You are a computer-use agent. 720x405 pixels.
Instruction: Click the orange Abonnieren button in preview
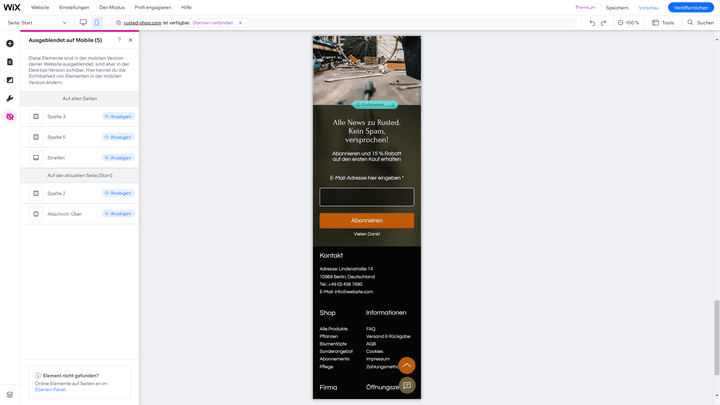pos(366,220)
